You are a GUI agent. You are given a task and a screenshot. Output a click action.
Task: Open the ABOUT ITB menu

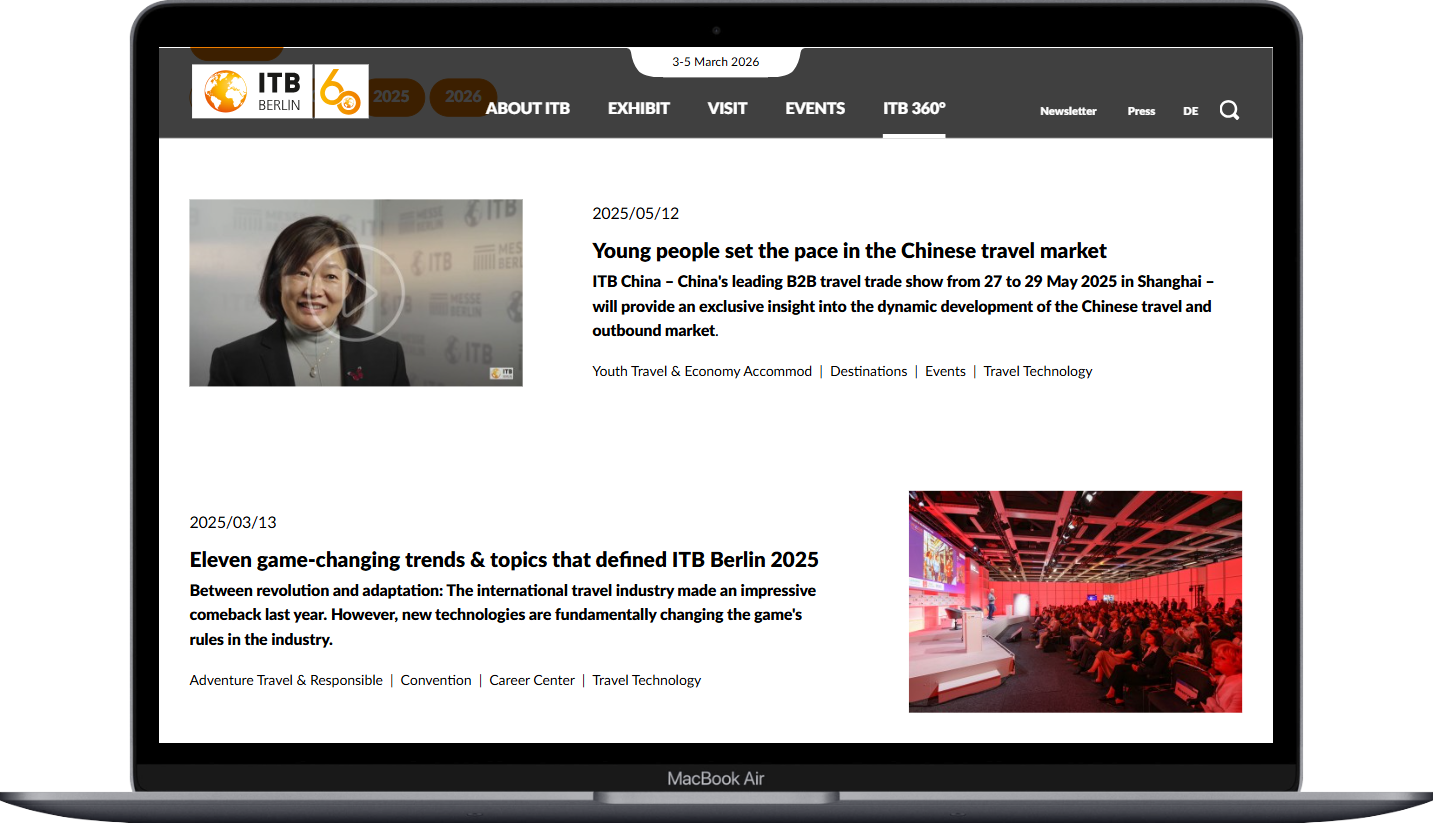[528, 108]
